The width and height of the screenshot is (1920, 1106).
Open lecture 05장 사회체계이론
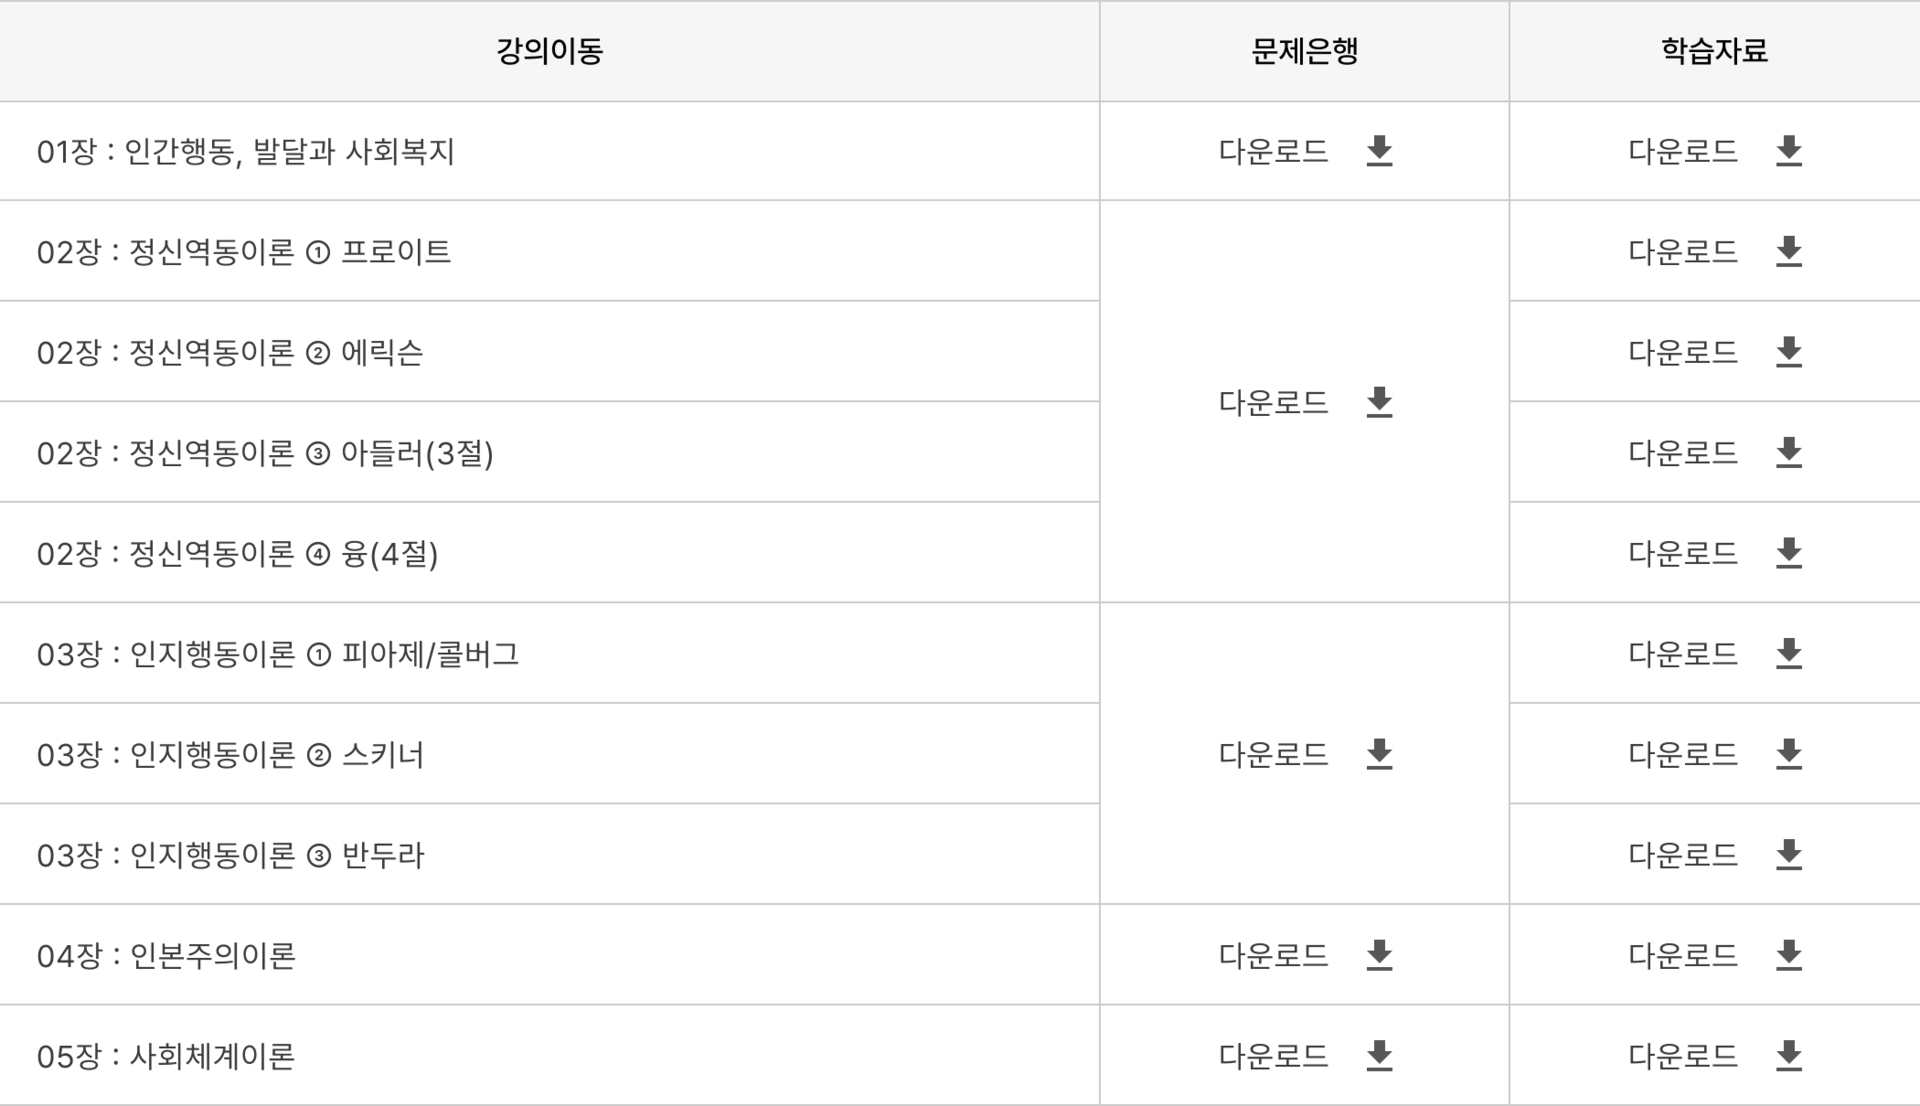click(166, 1056)
